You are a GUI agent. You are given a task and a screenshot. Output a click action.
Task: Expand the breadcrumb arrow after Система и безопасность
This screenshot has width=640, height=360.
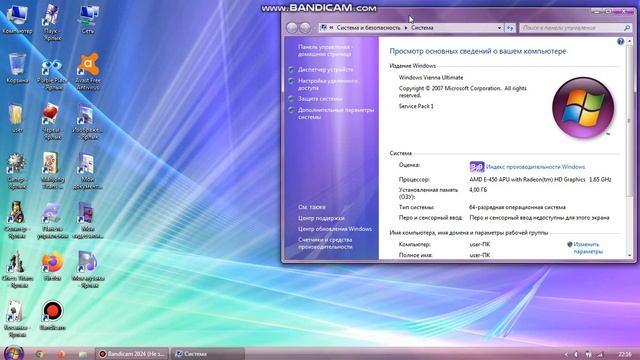pos(406,28)
